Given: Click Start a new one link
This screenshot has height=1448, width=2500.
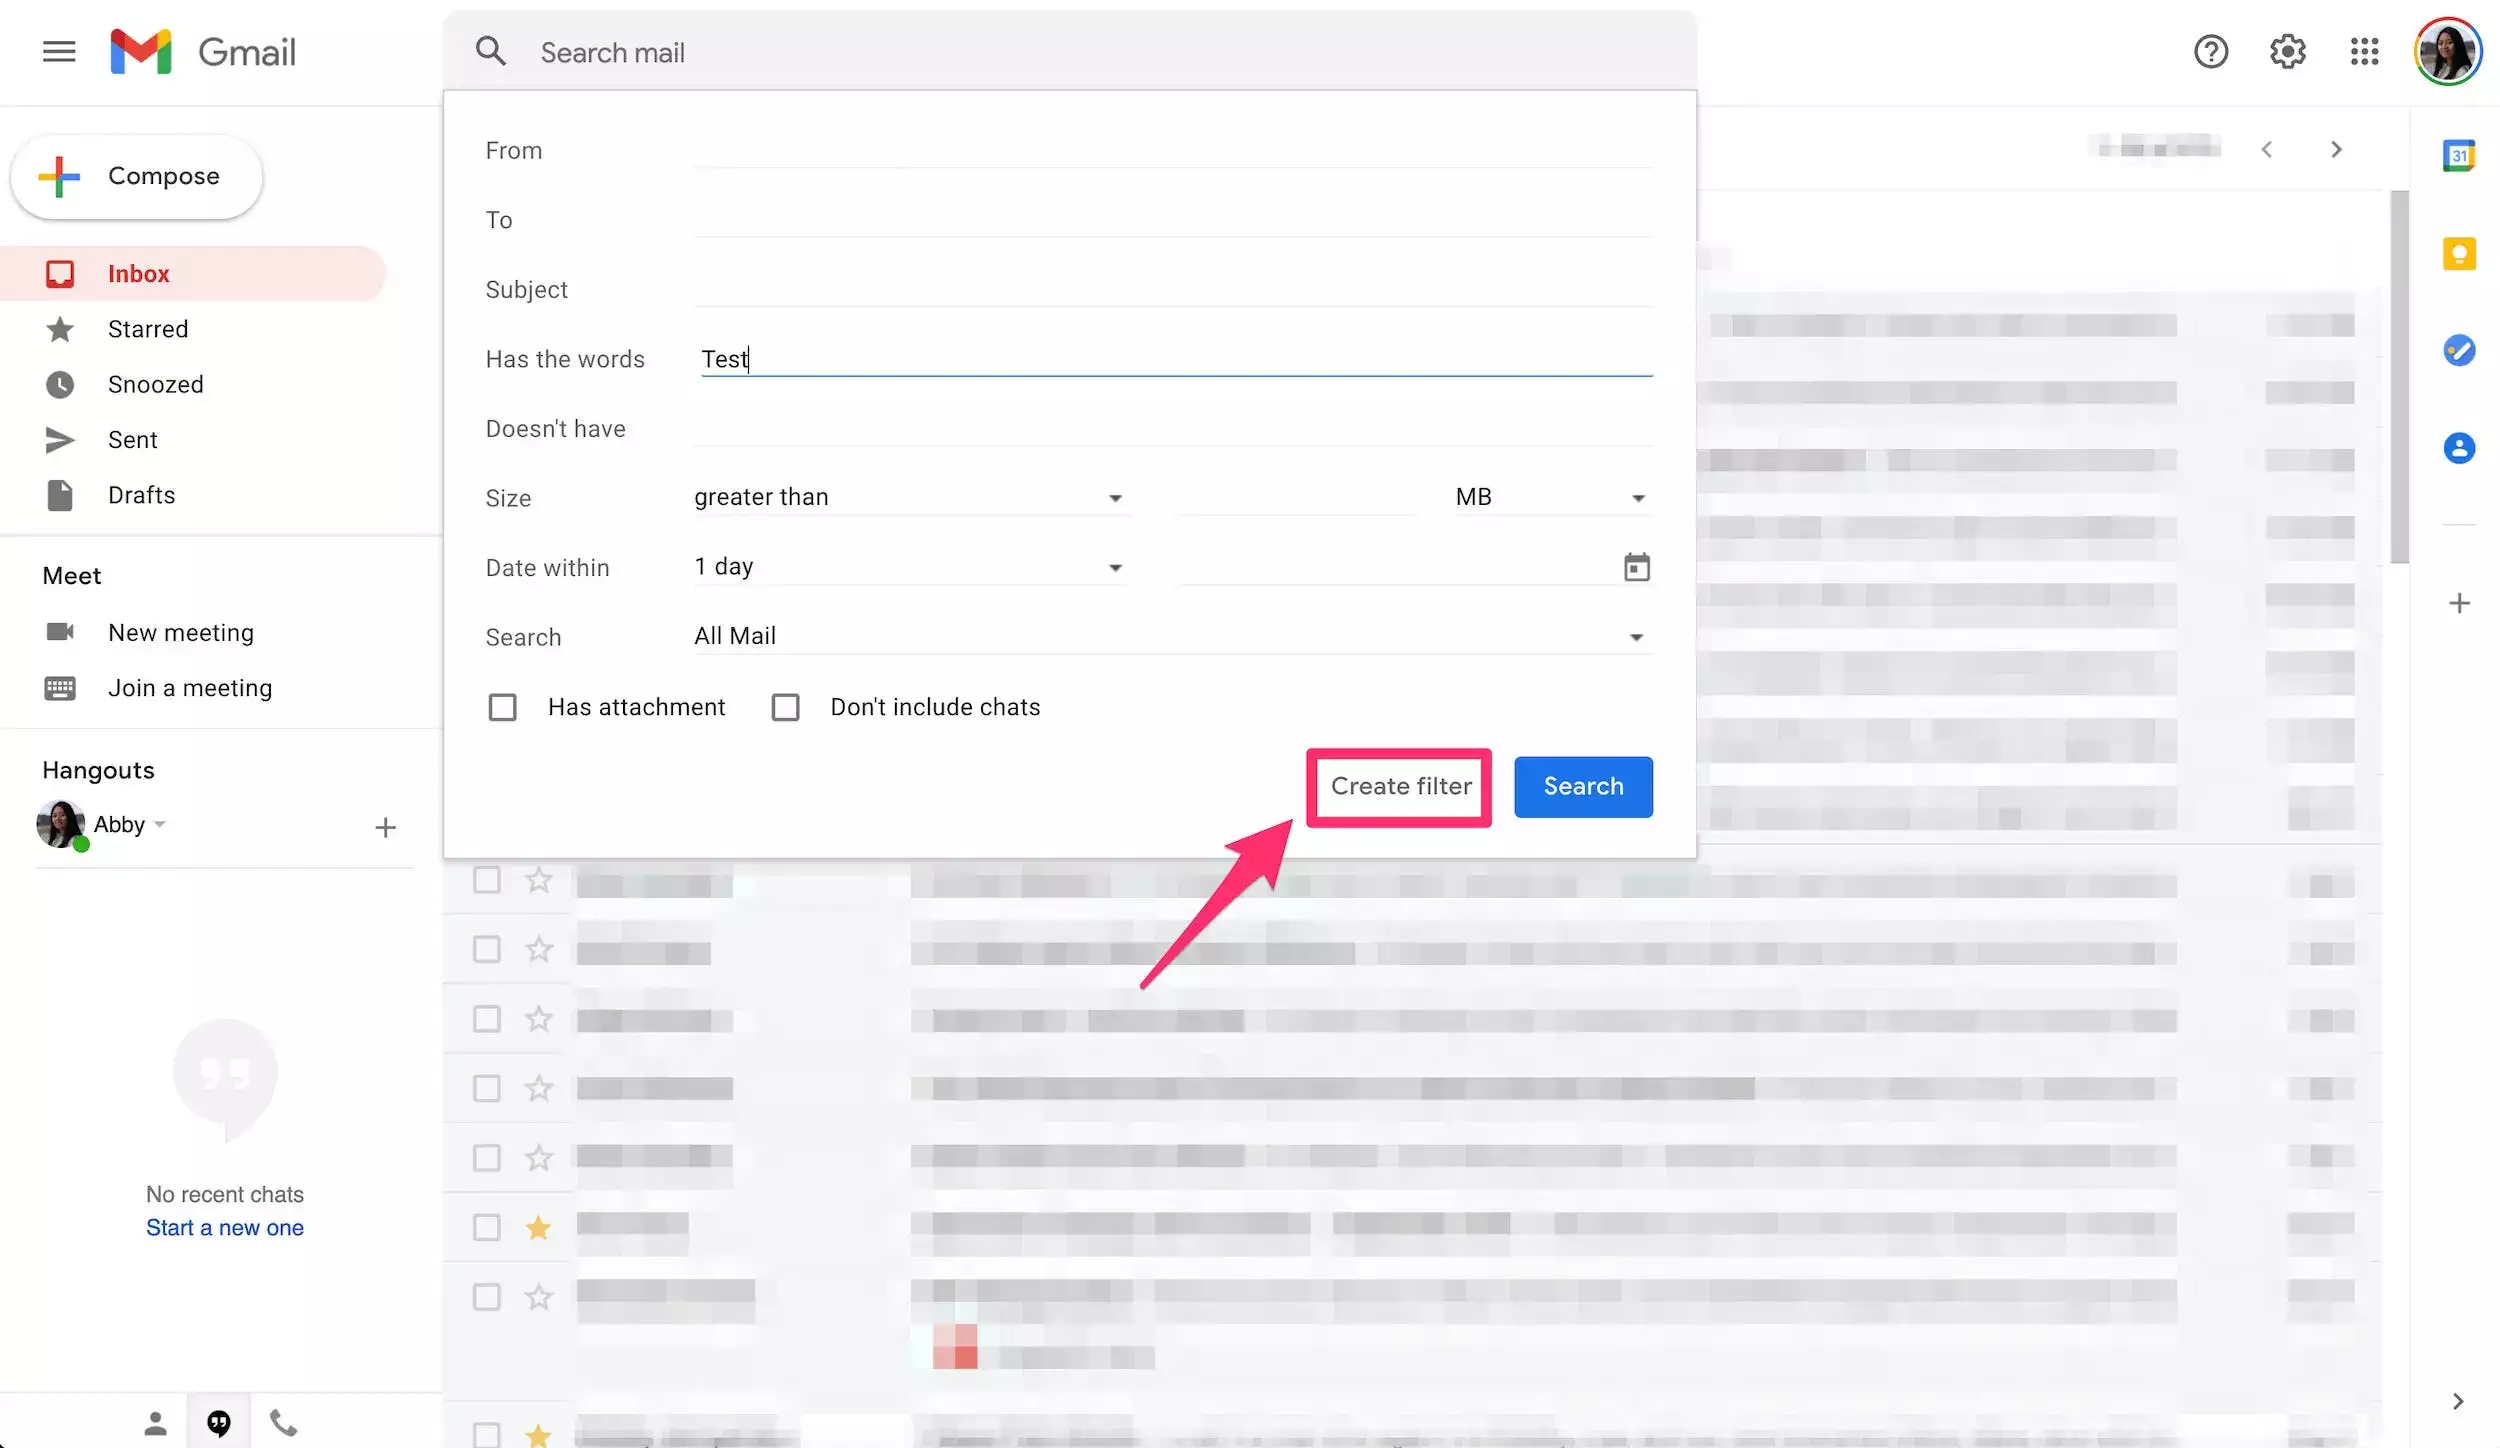Looking at the screenshot, I should point(225,1227).
